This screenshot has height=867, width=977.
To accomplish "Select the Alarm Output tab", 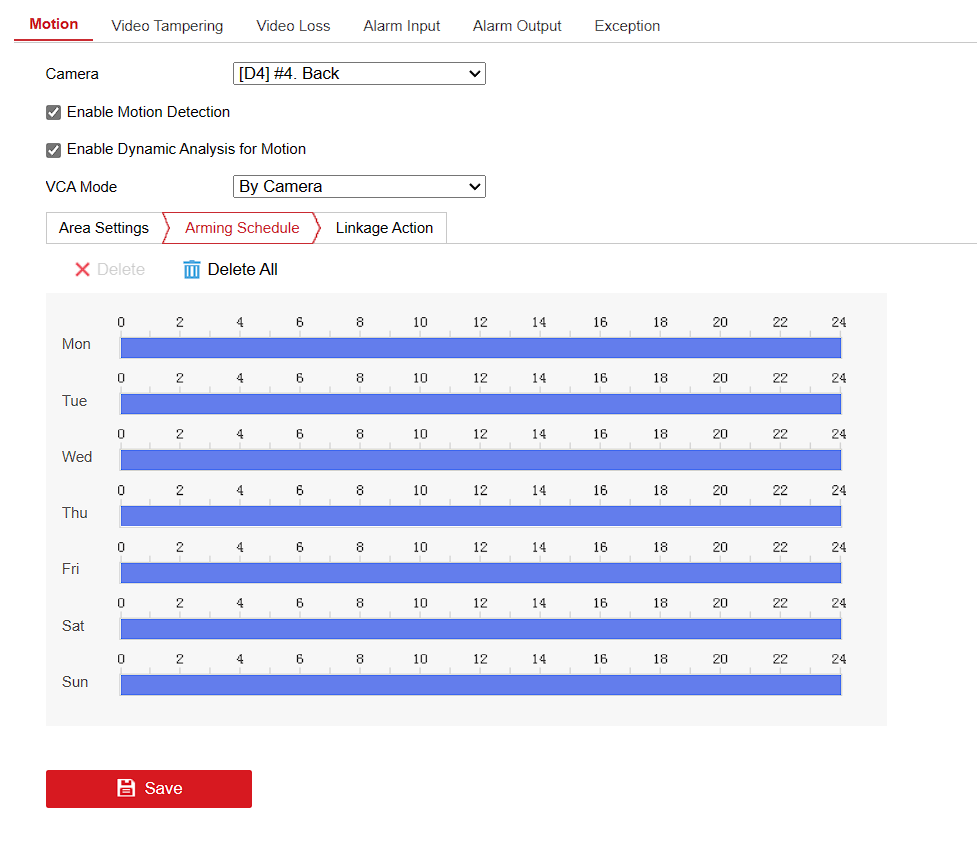I will coord(517,26).
